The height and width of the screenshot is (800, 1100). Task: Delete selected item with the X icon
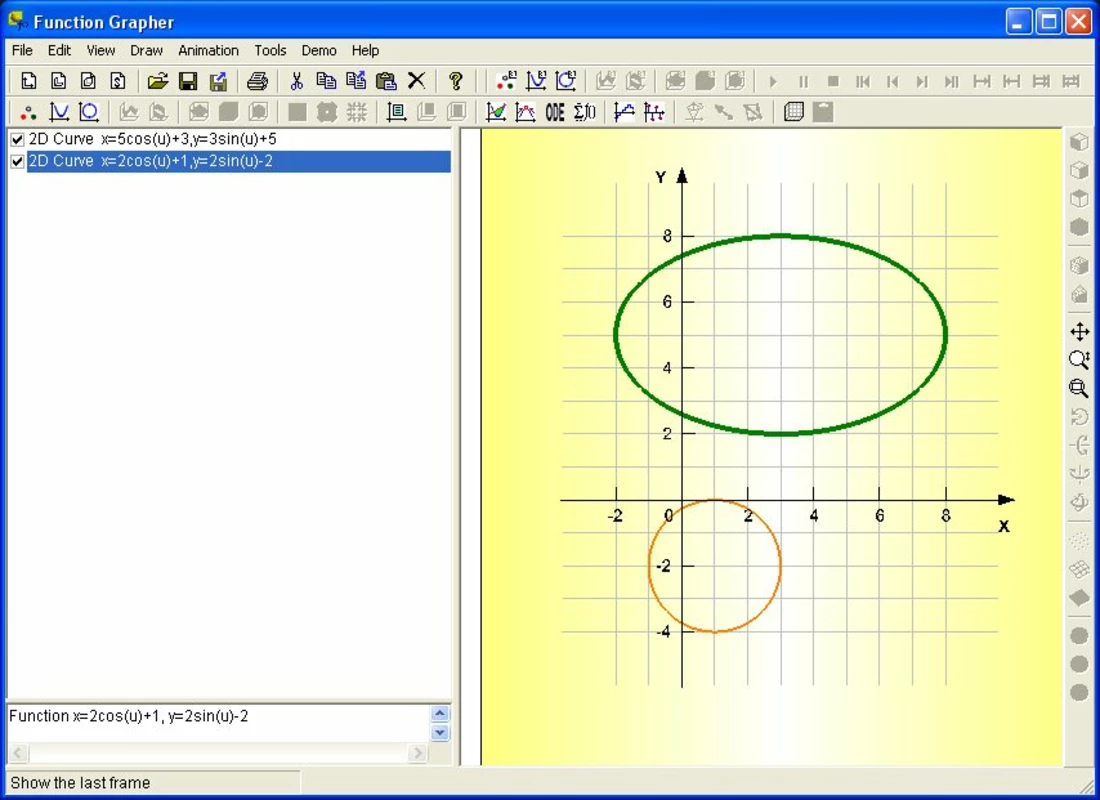click(x=417, y=81)
